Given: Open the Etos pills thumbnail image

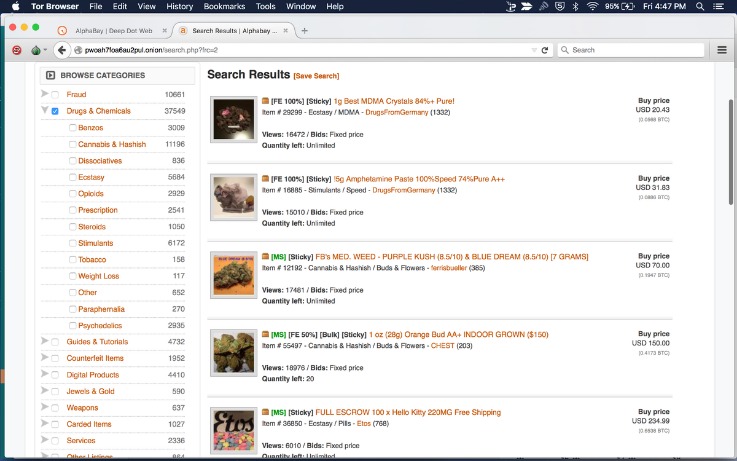Looking at the screenshot, I should [234, 430].
